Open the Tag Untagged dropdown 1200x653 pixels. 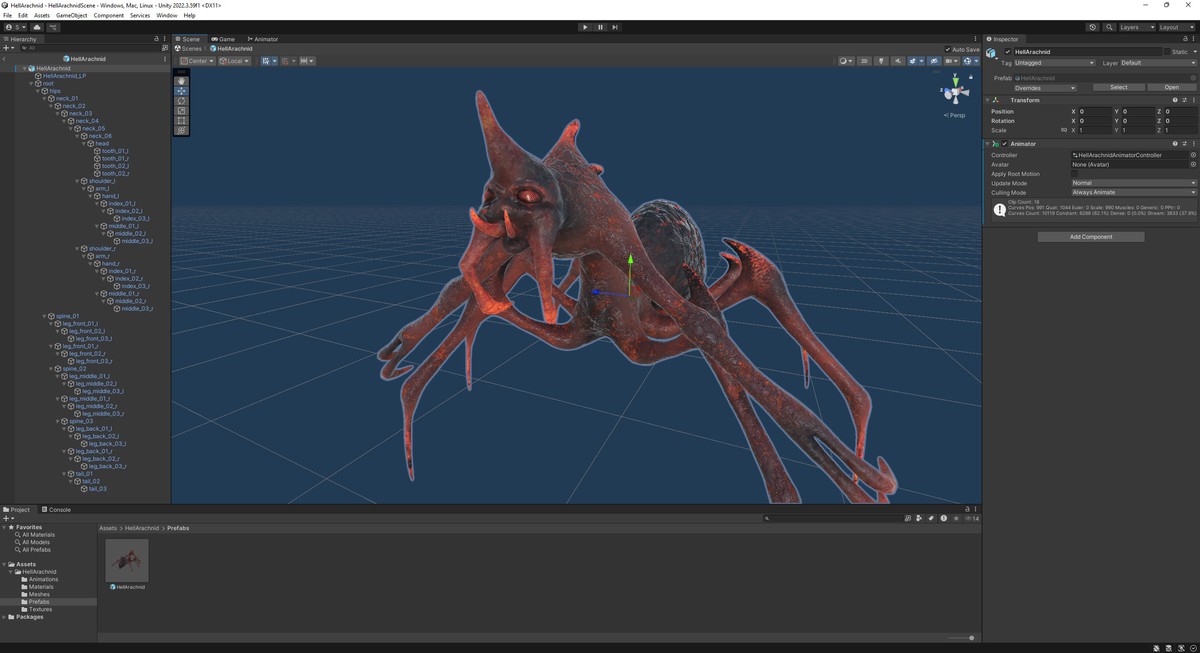coord(1055,63)
